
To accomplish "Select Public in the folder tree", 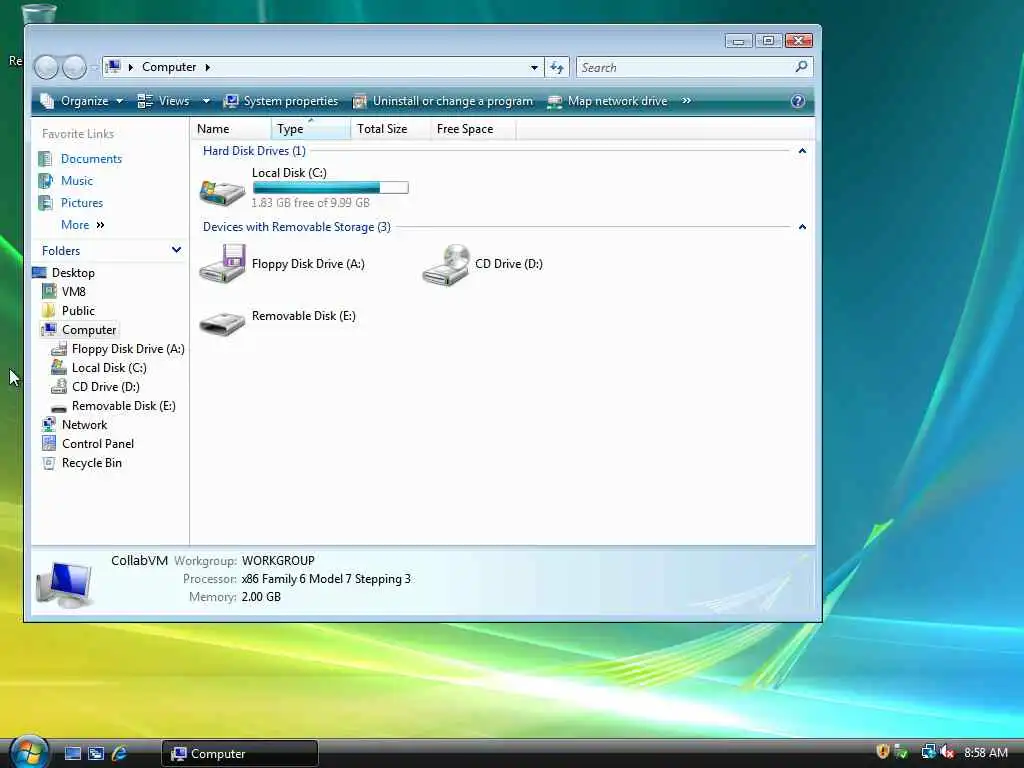I will (x=78, y=311).
